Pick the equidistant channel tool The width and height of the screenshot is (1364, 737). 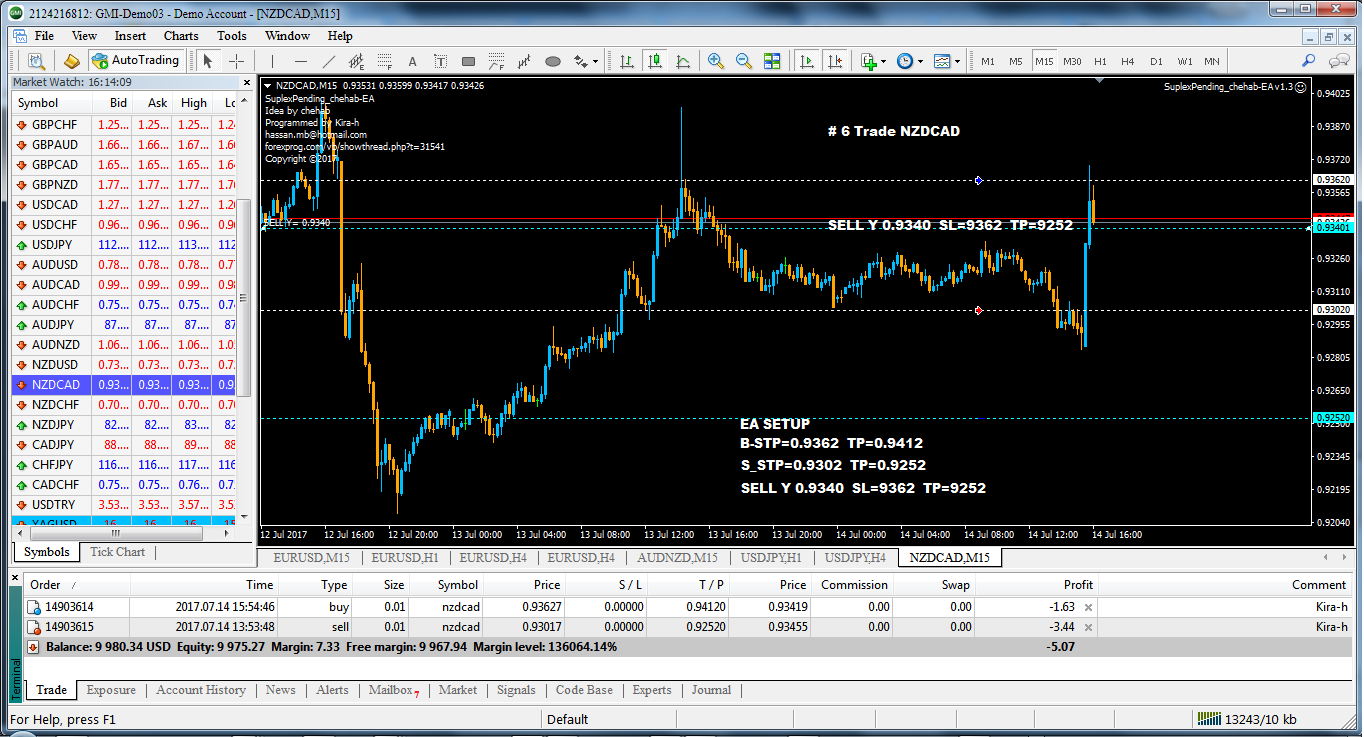[x=356, y=61]
